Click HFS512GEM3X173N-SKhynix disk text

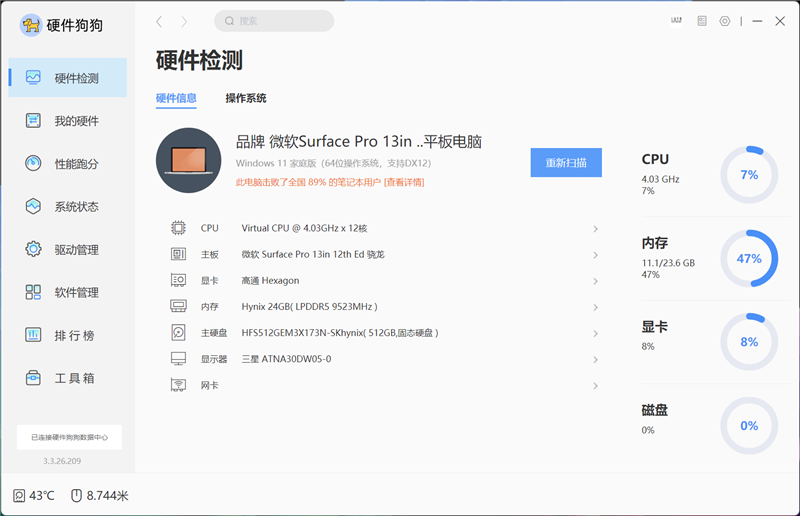point(340,333)
